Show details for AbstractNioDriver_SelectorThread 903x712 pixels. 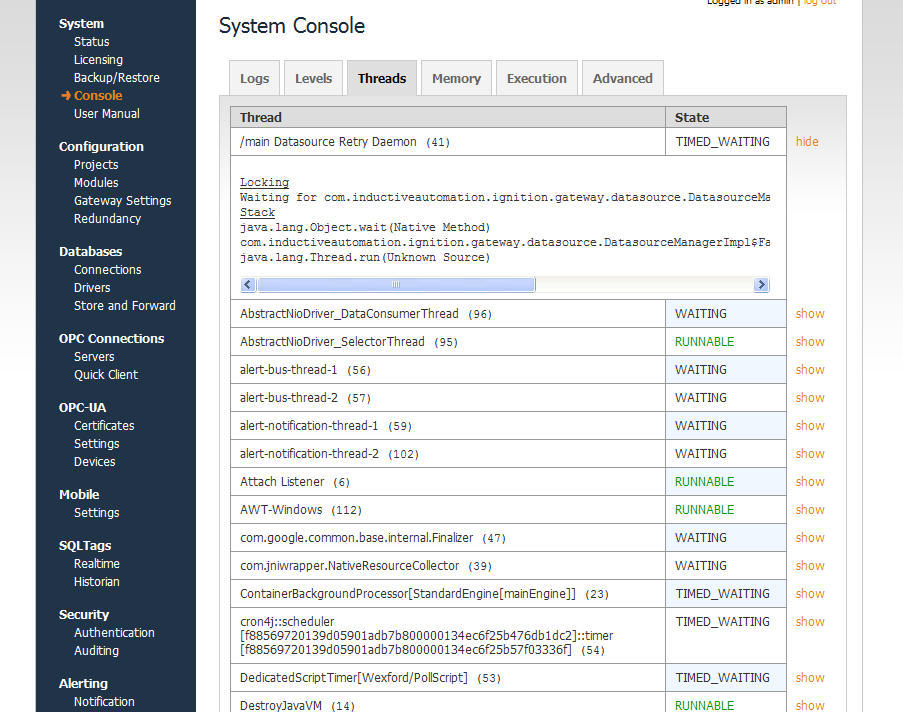point(810,342)
